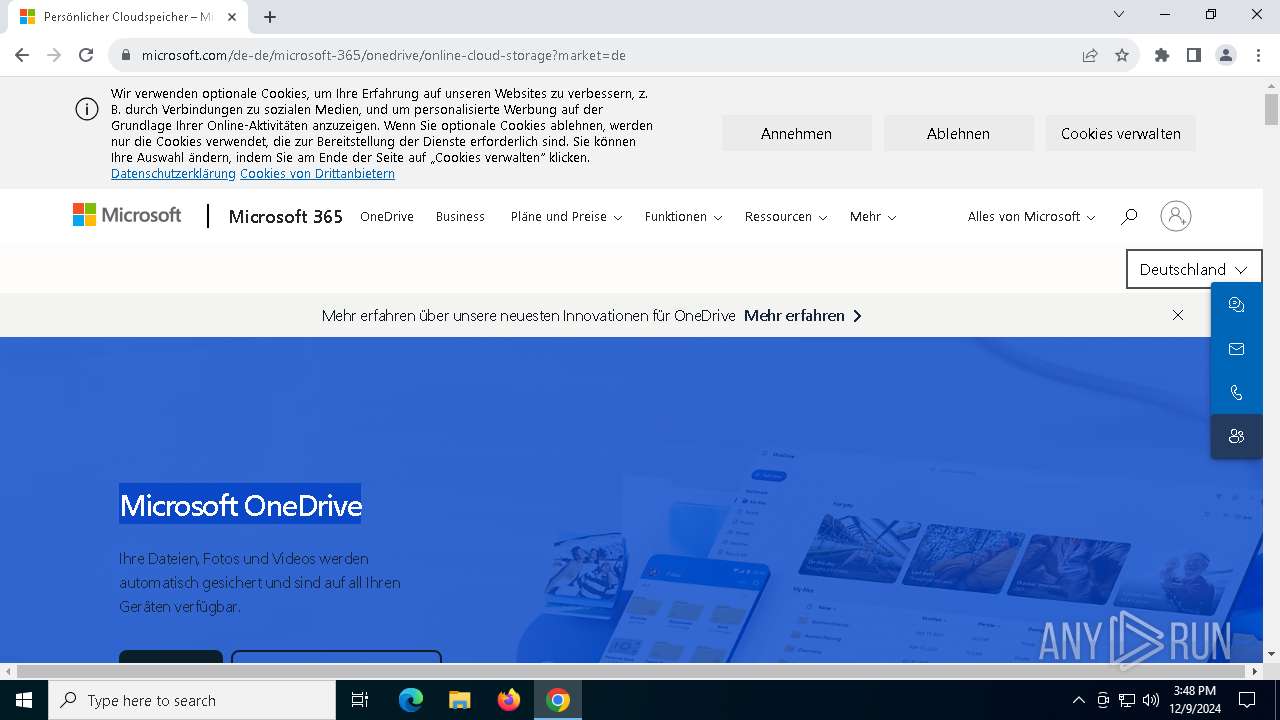Screen dimensions: 1280x720
Task: Open the community contact icon
Action: [x=1236, y=437]
